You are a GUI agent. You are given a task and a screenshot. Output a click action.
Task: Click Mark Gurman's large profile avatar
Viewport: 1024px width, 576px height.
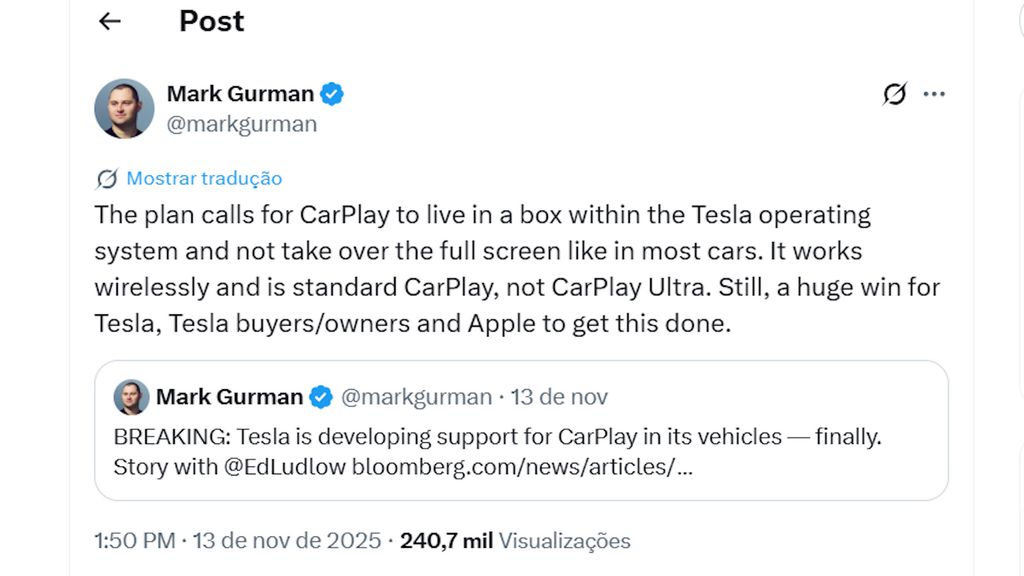point(124,108)
